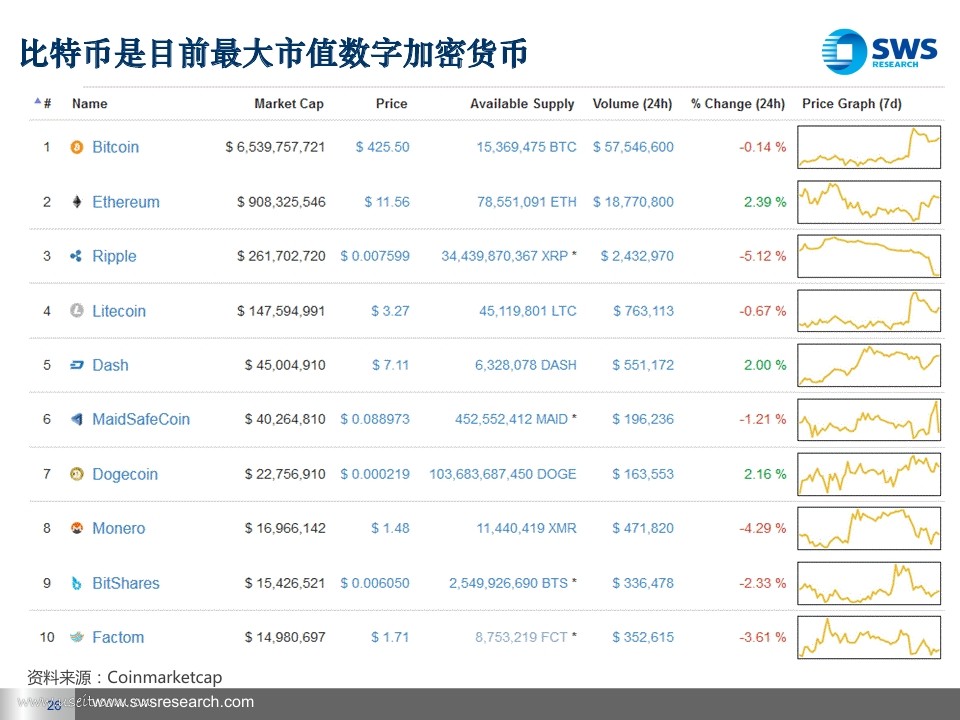This screenshot has height=720, width=960.
Task: Click the Ethereum diamond icon
Action: (x=77, y=201)
